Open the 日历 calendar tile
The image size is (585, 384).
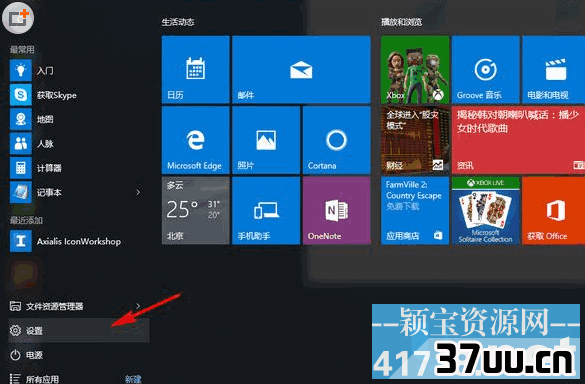coord(195,69)
